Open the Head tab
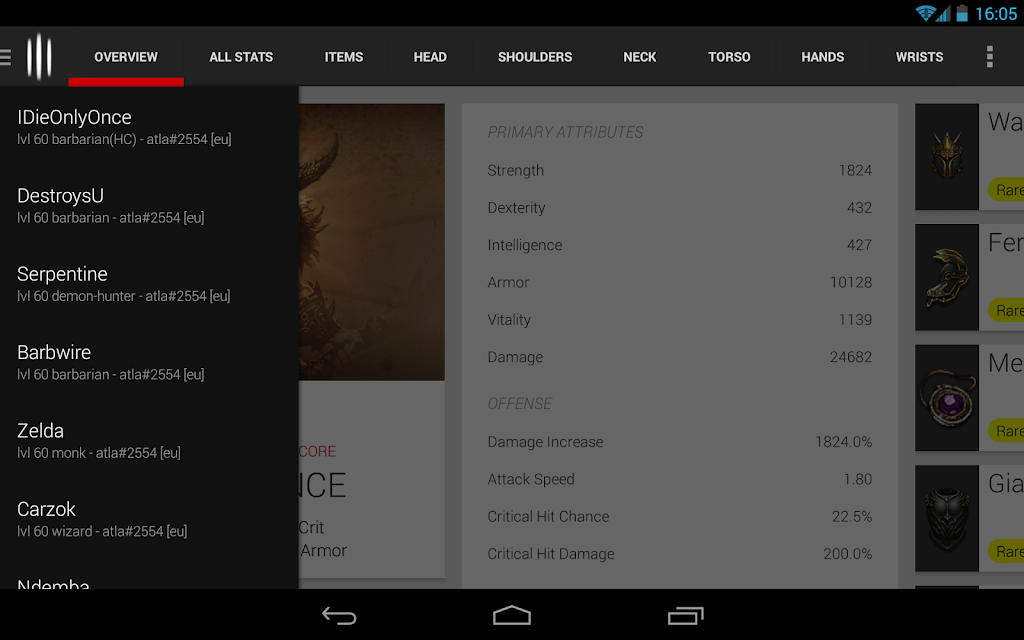The height and width of the screenshot is (640, 1024). pos(430,57)
